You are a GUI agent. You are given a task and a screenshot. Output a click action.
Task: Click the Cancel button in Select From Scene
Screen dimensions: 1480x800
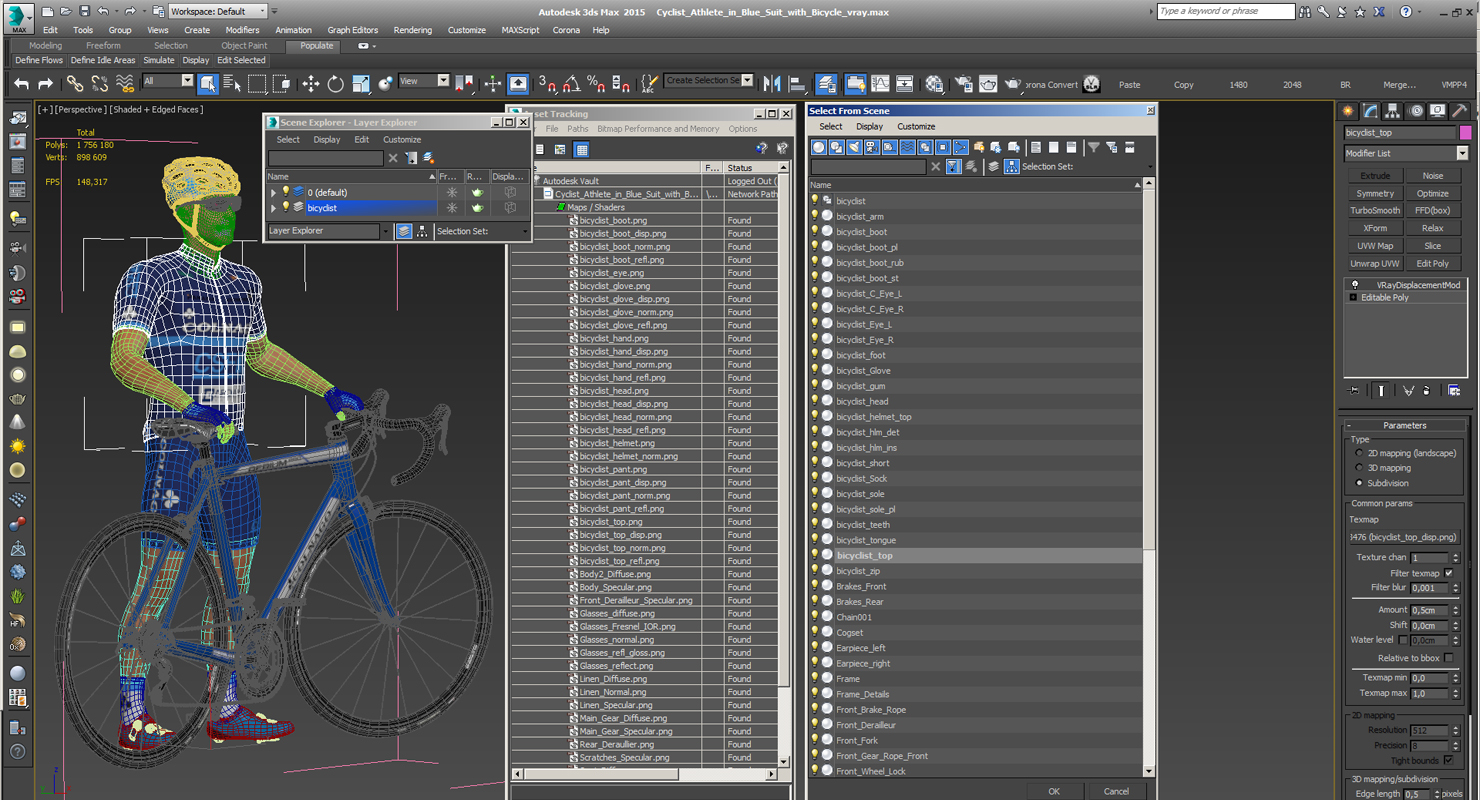click(x=1116, y=791)
